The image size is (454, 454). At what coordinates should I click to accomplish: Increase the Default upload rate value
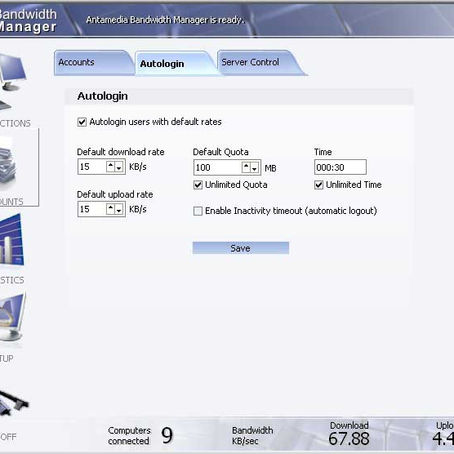(x=111, y=209)
